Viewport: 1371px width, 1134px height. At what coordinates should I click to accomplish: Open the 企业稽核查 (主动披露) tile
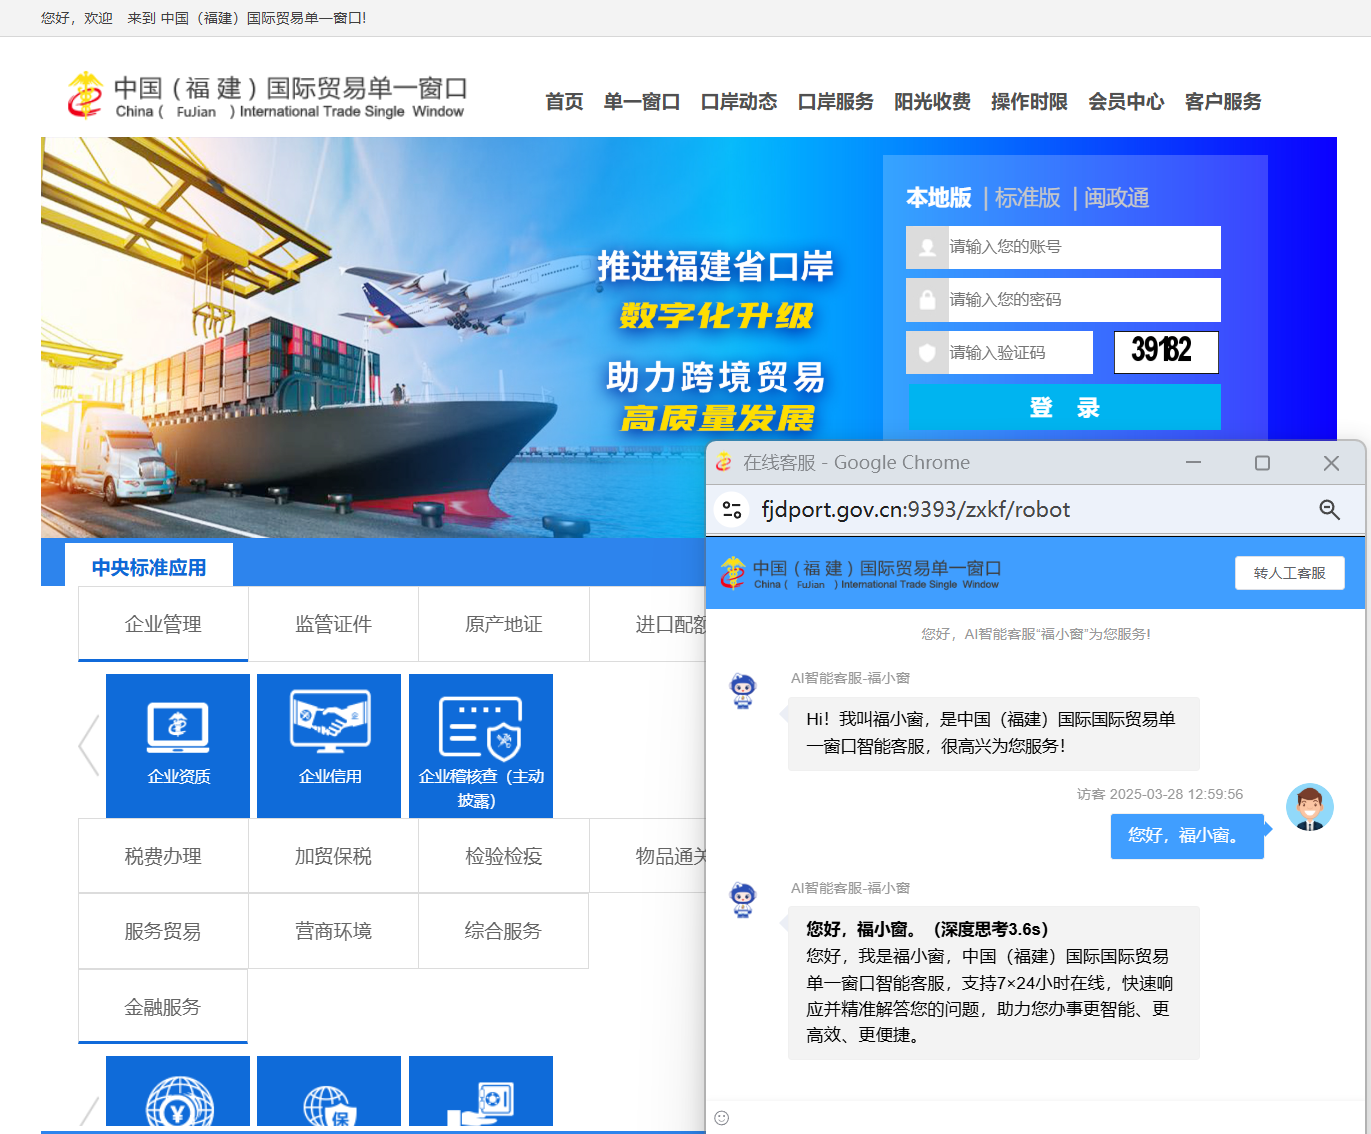[x=480, y=745]
